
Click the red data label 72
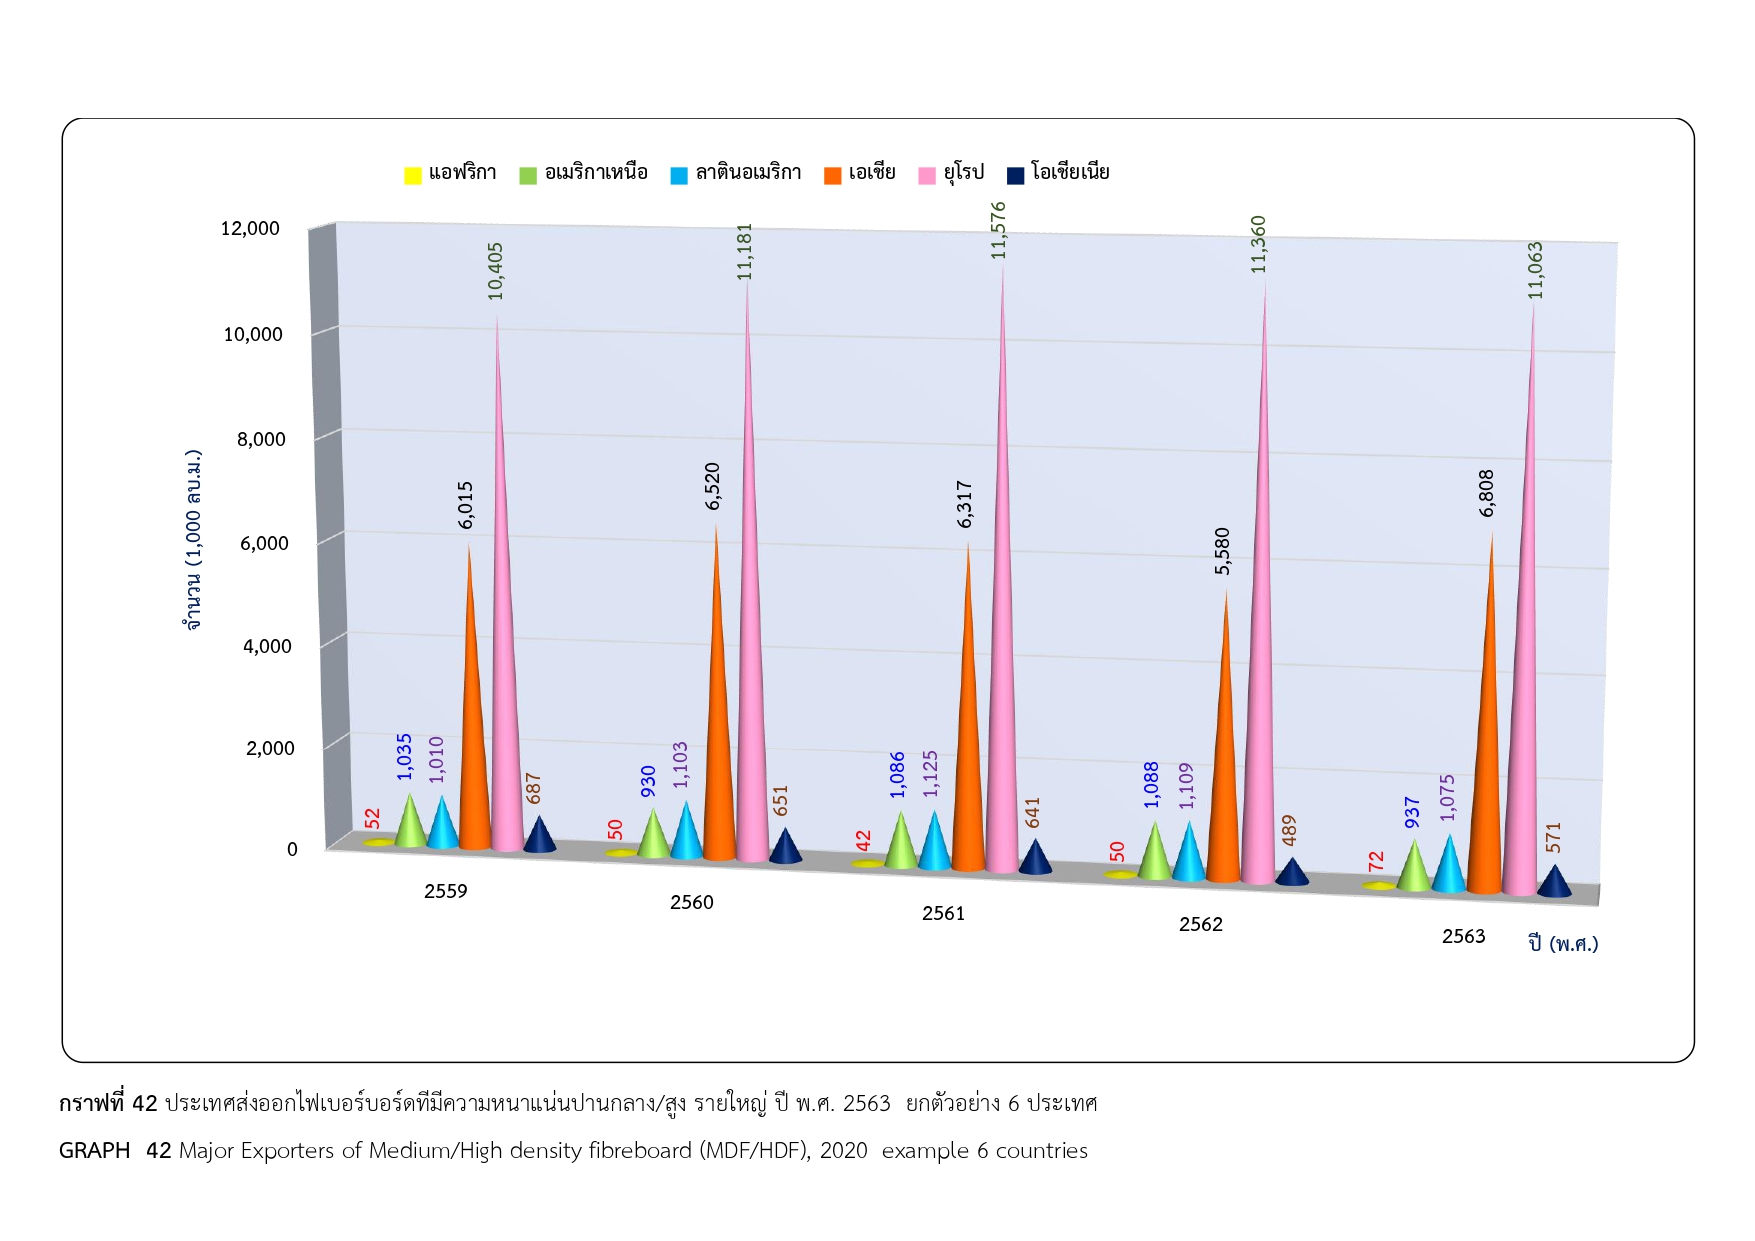pos(1377,861)
